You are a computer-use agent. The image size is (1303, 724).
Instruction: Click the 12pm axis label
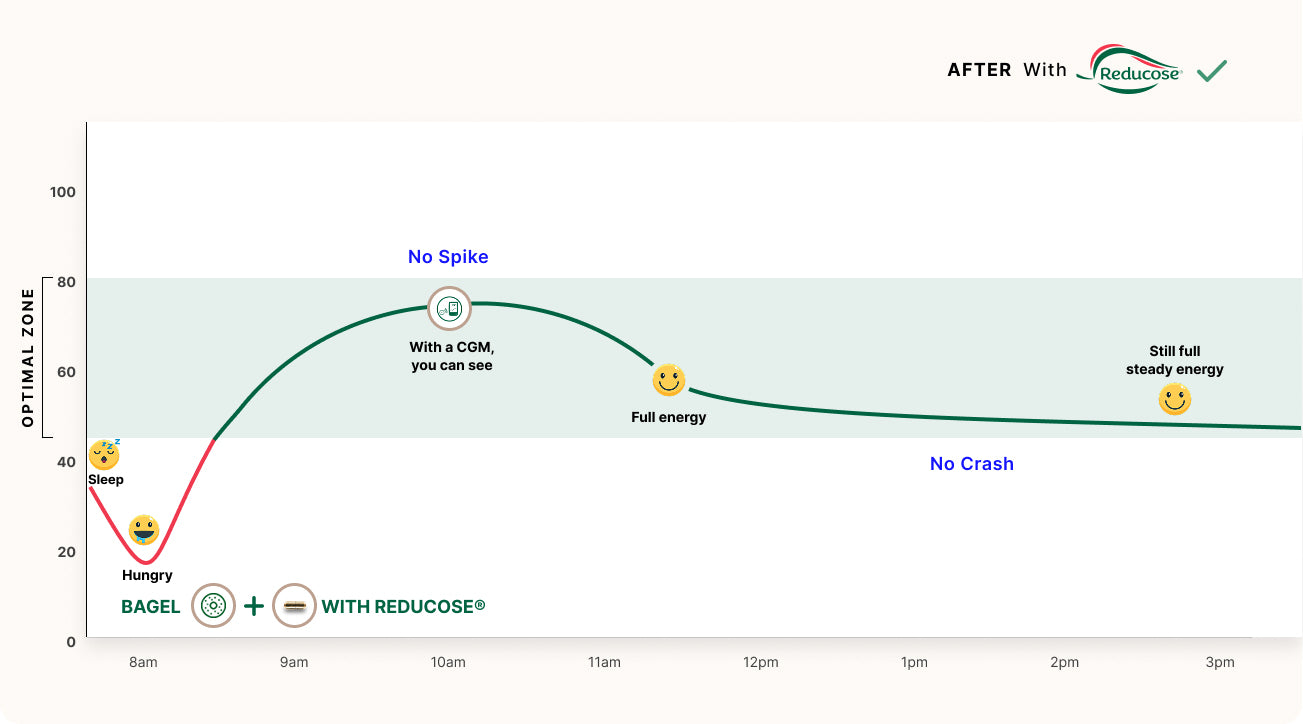760,662
